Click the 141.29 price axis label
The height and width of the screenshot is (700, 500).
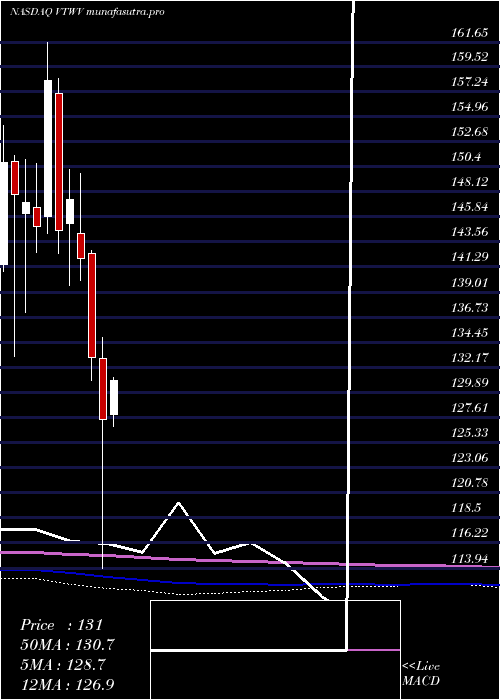pyautogui.click(x=470, y=257)
